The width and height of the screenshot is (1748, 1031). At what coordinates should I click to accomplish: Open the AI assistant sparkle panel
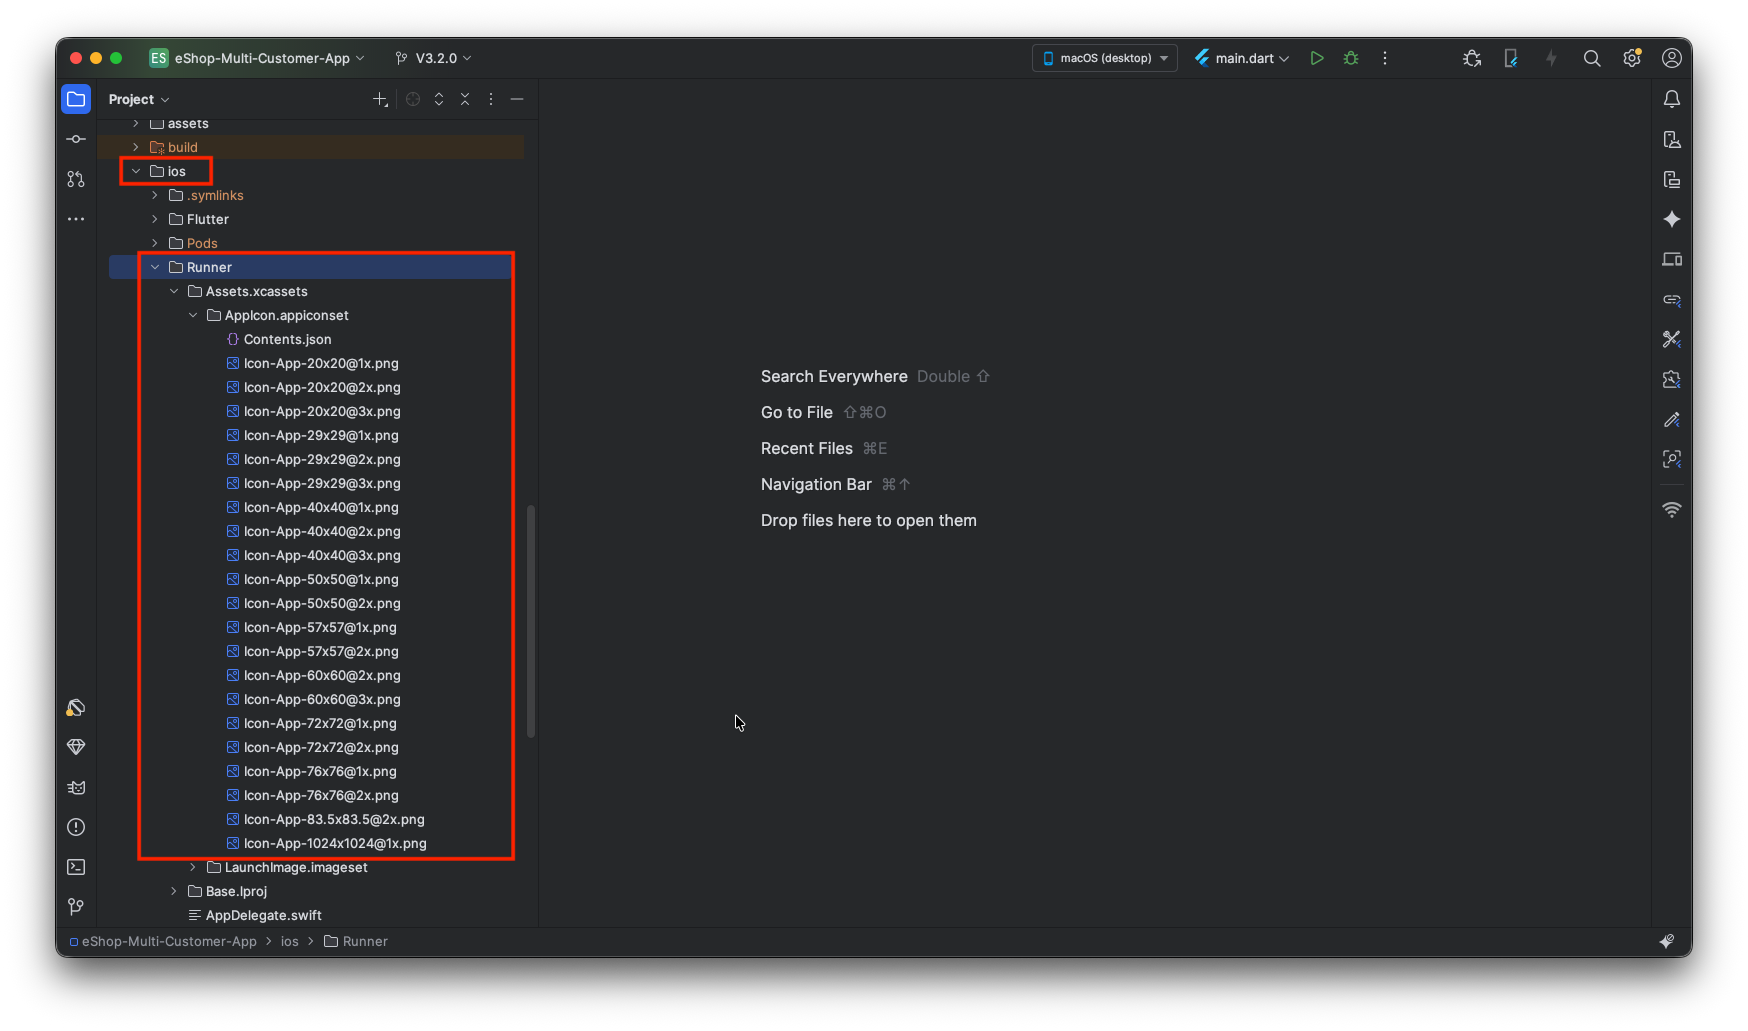[1671, 219]
